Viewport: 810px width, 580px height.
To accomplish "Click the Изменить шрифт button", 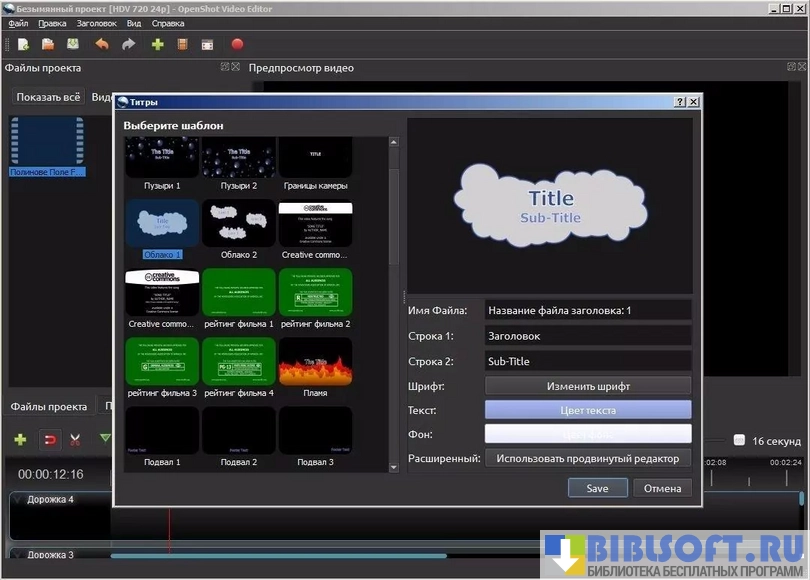I will coord(588,386).
